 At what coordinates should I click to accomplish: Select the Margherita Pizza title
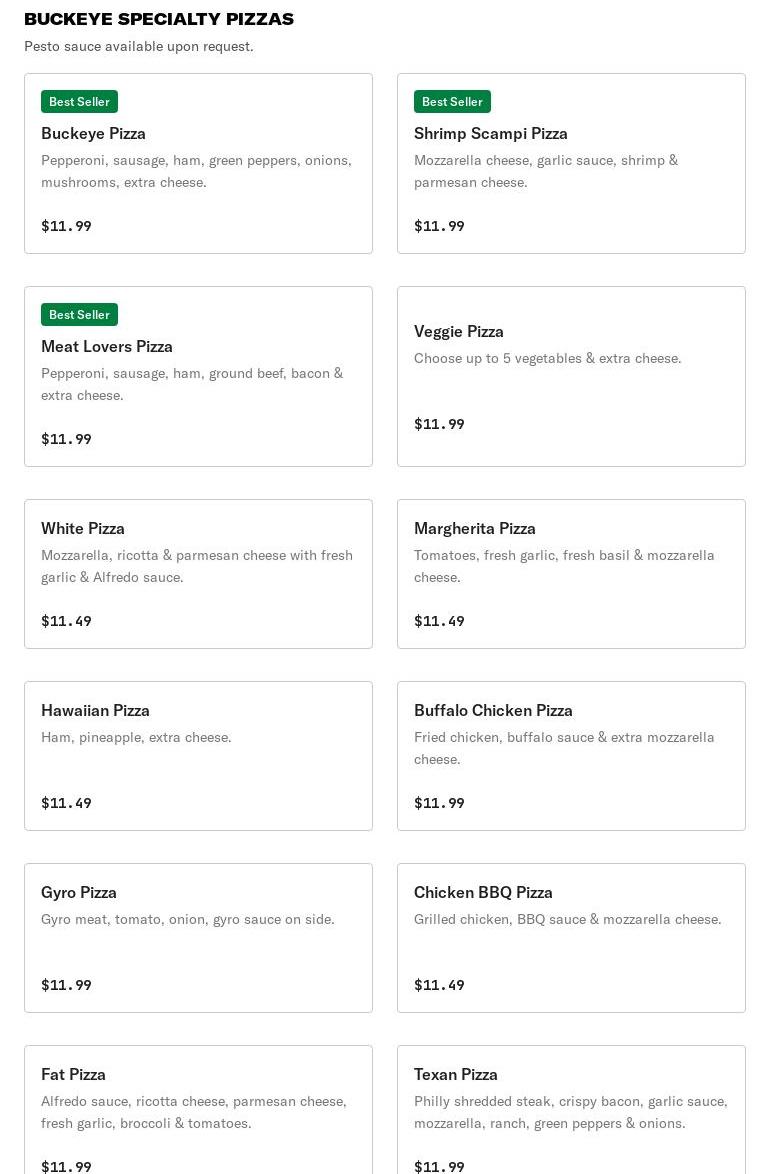tap(475, 528)
